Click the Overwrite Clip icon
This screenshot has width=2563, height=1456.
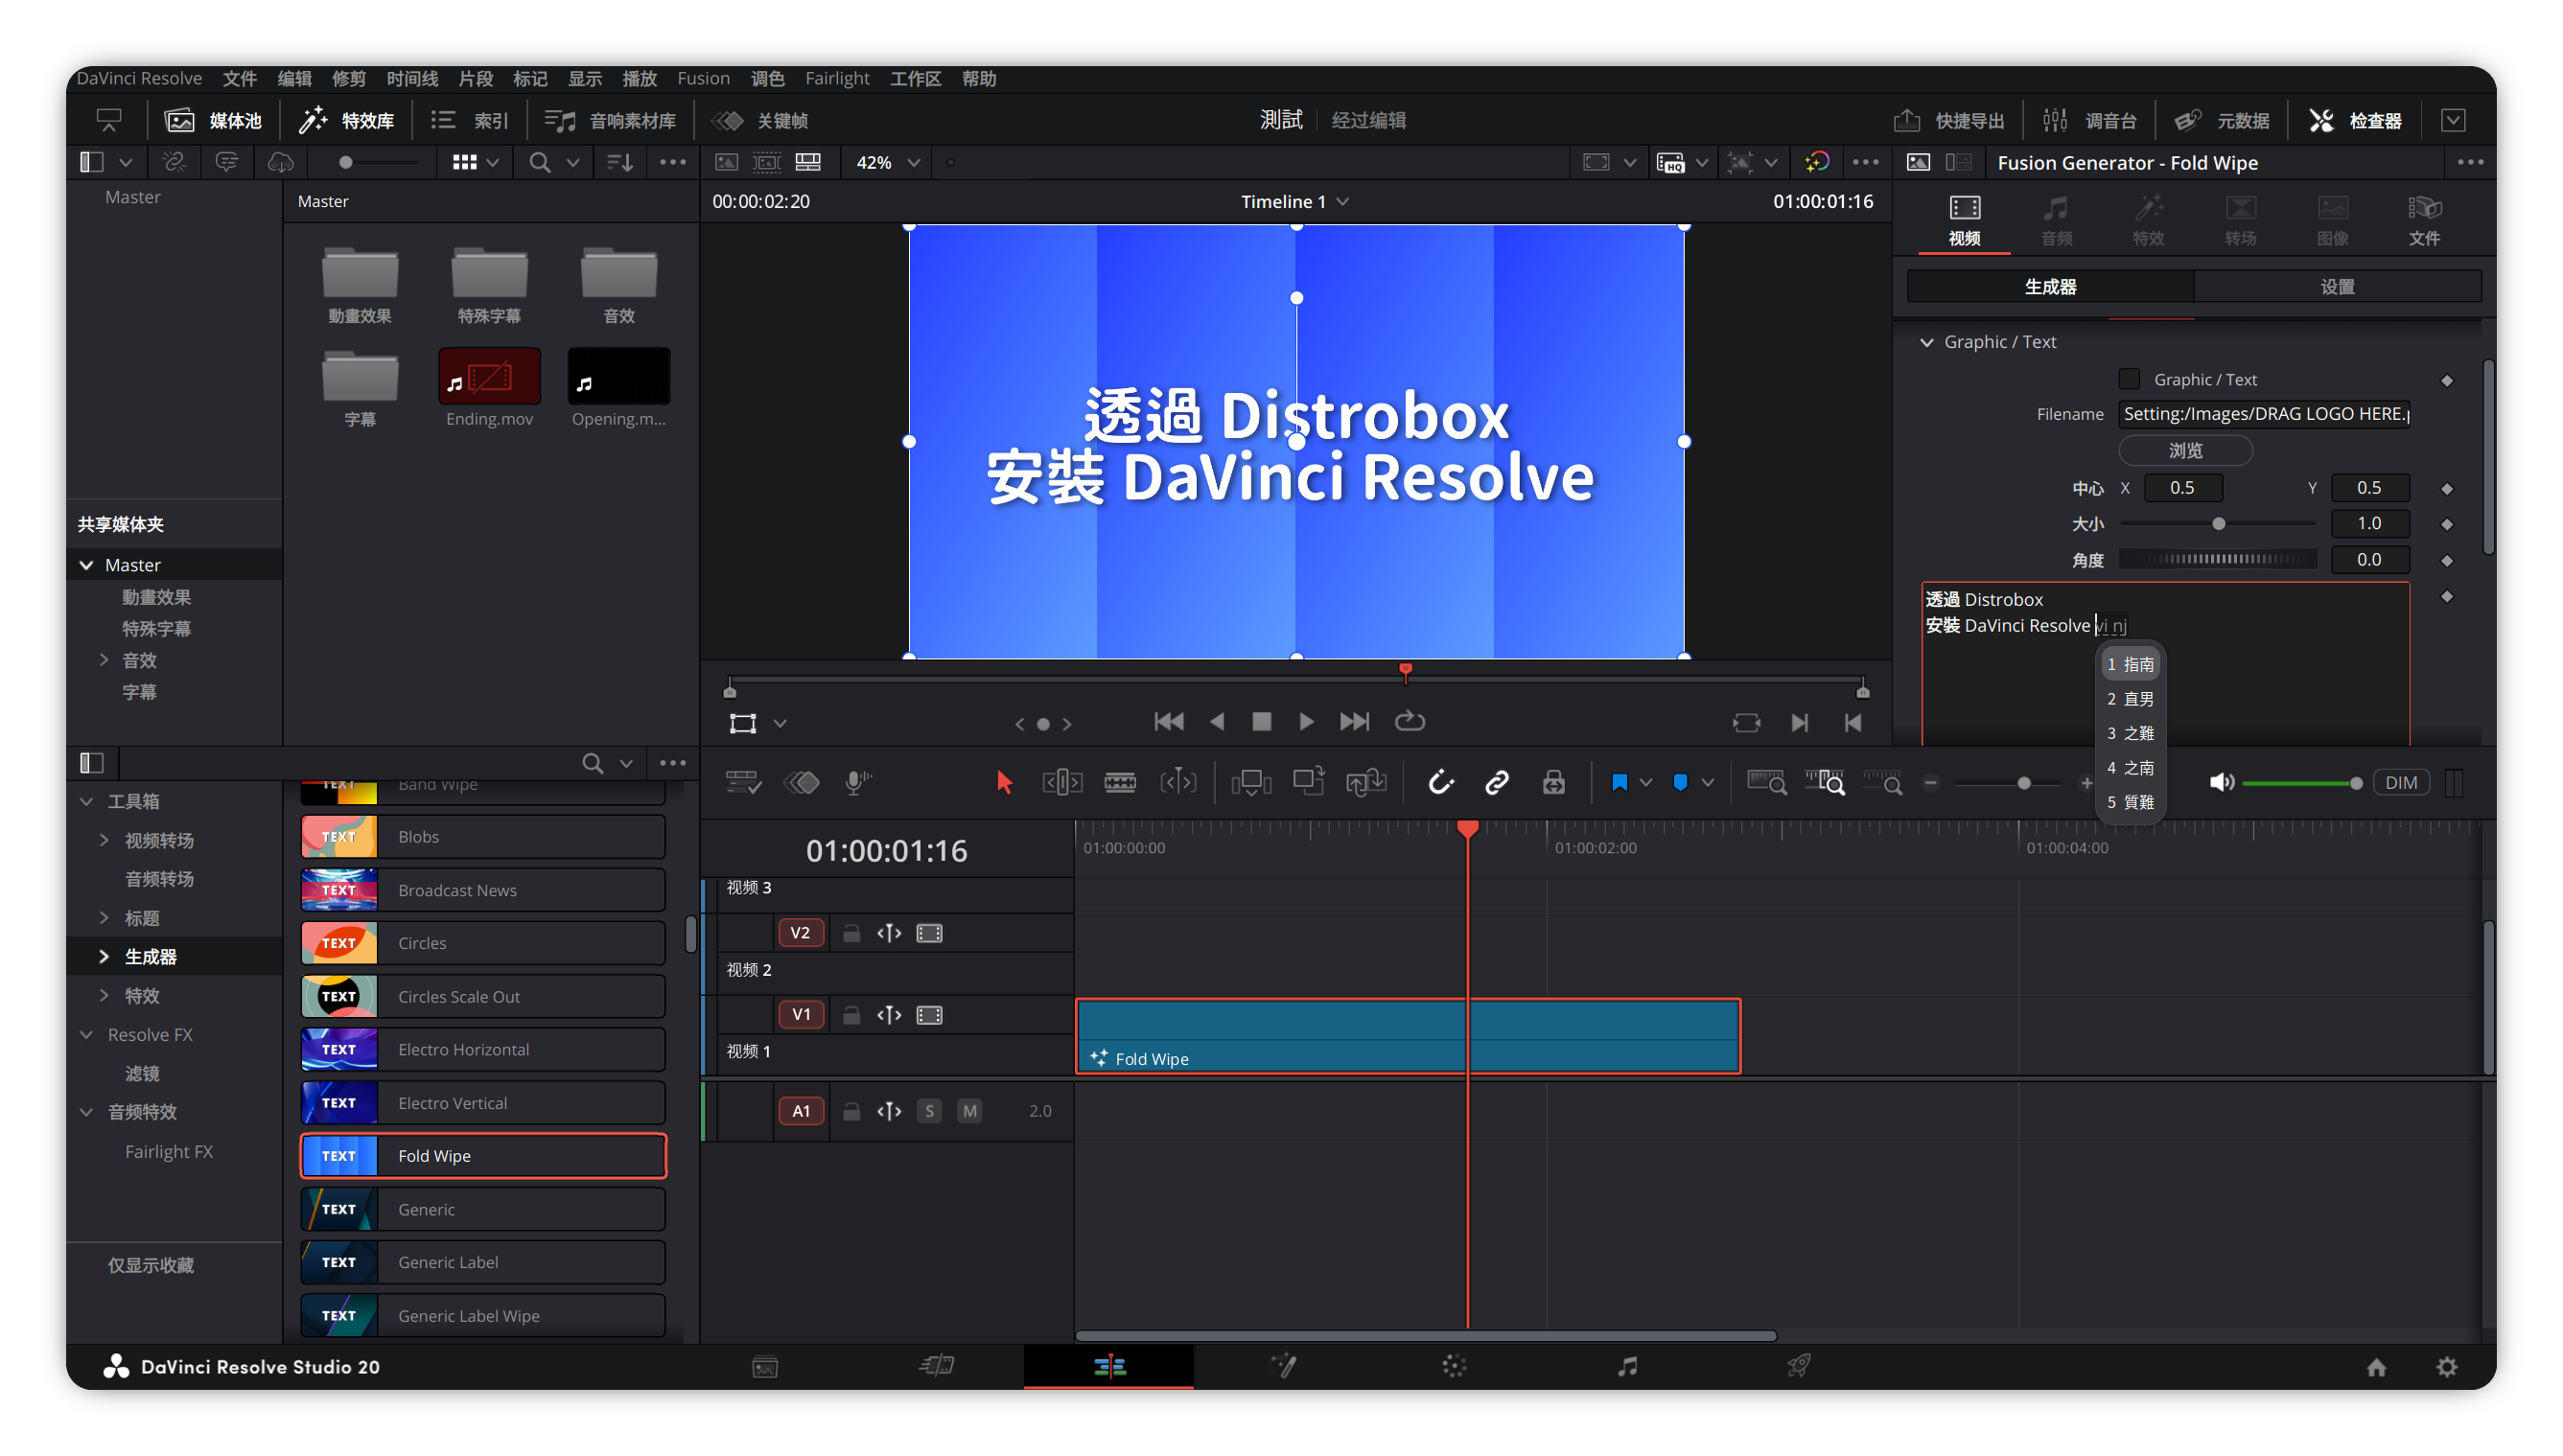click(x=1308, y=782)
